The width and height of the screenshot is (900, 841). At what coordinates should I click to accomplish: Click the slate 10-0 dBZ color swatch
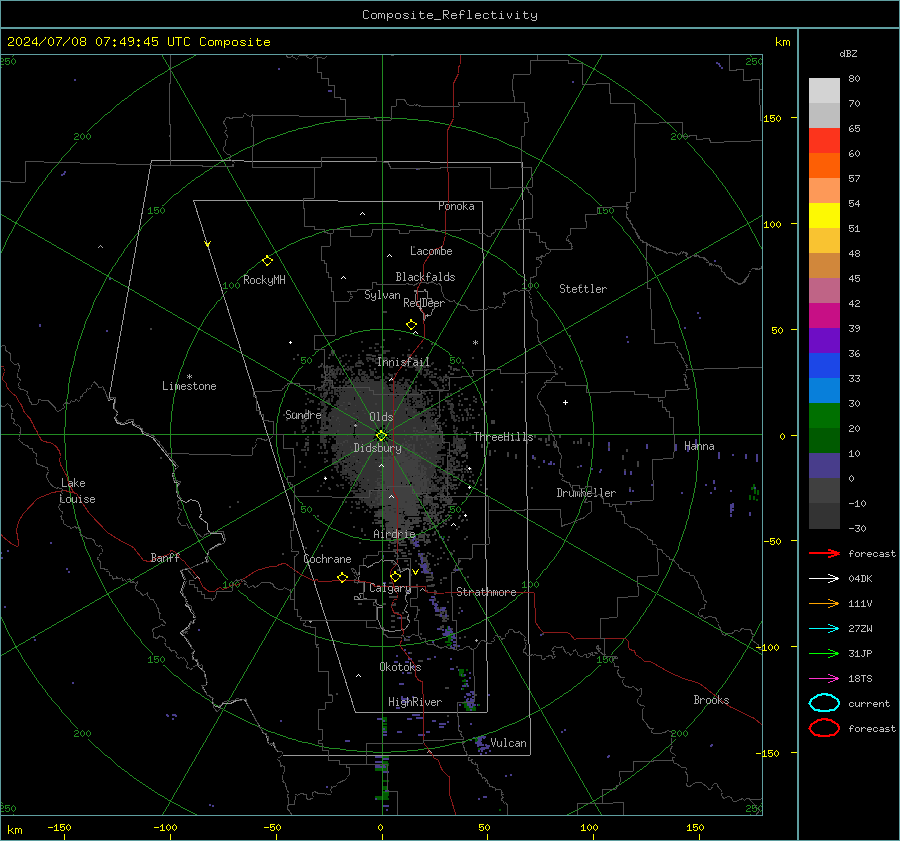[x=824, y=466]
